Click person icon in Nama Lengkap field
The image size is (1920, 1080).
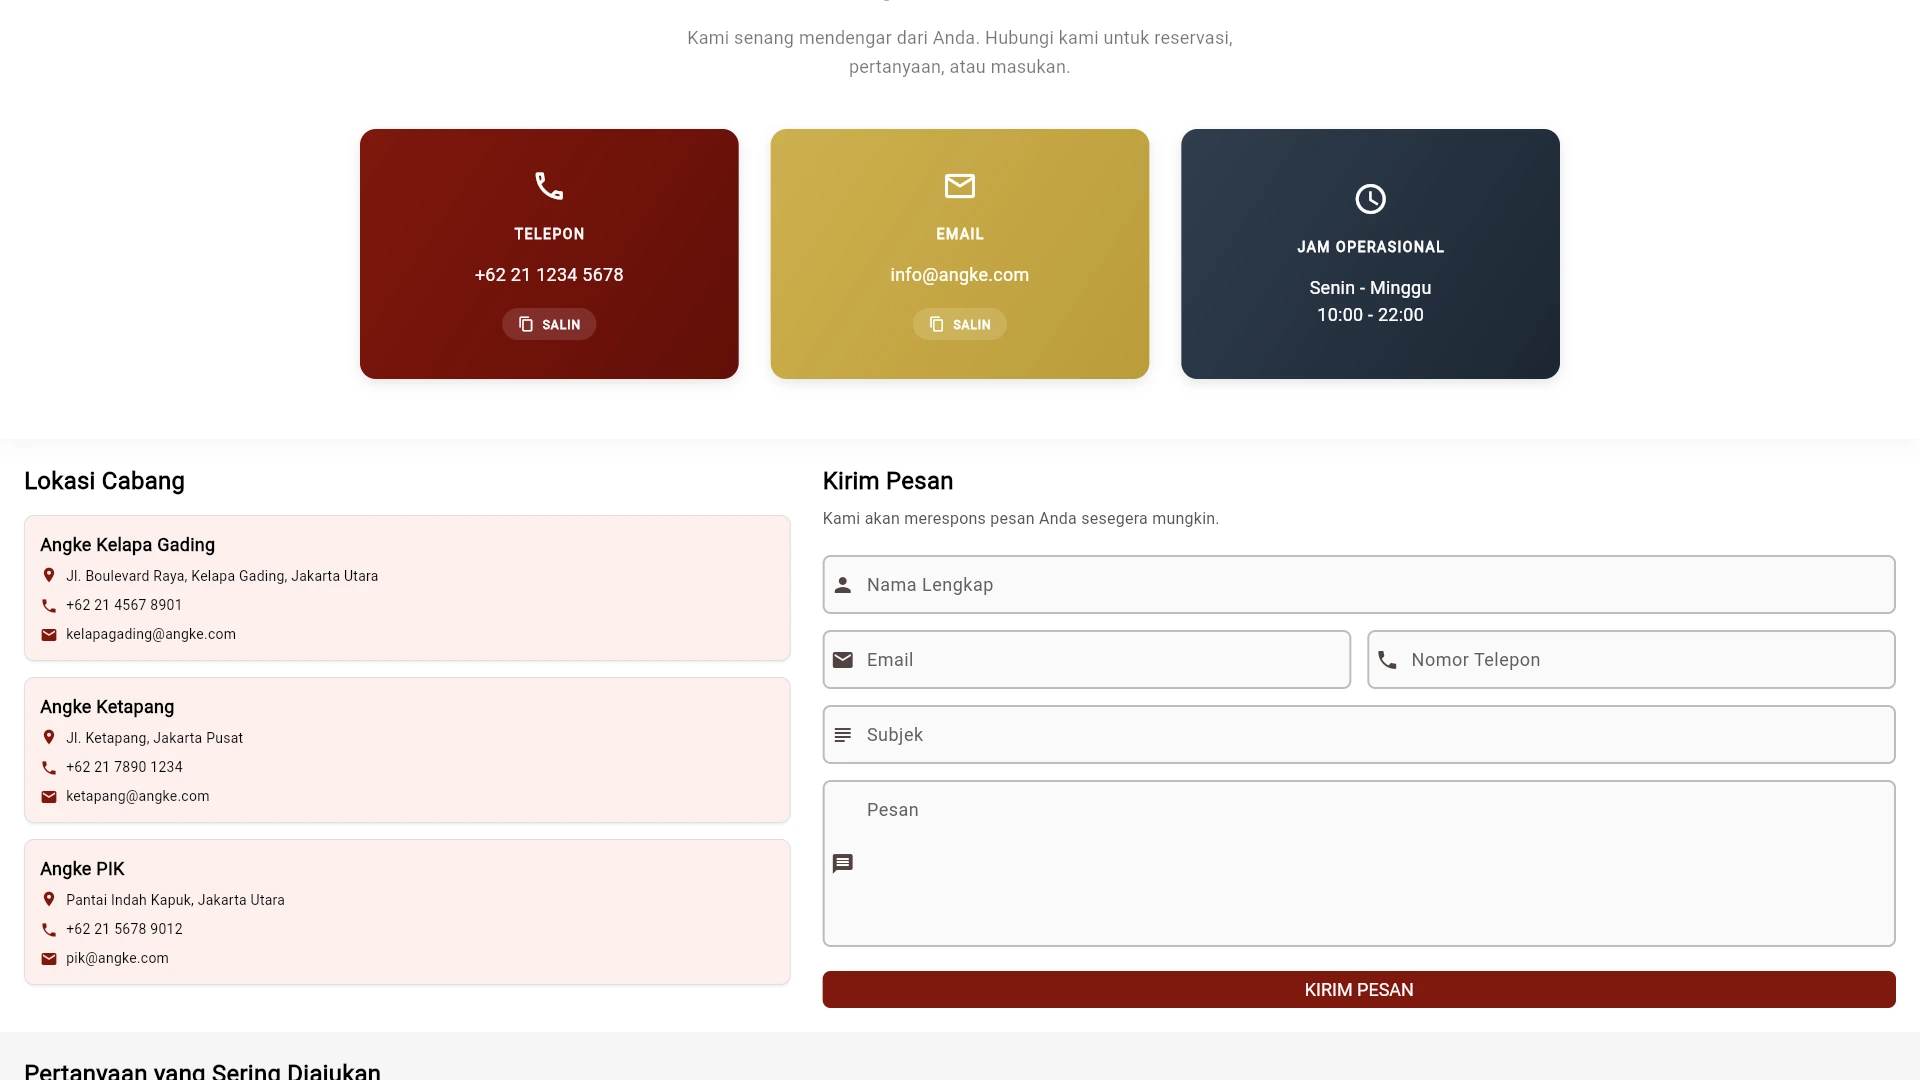843,585
